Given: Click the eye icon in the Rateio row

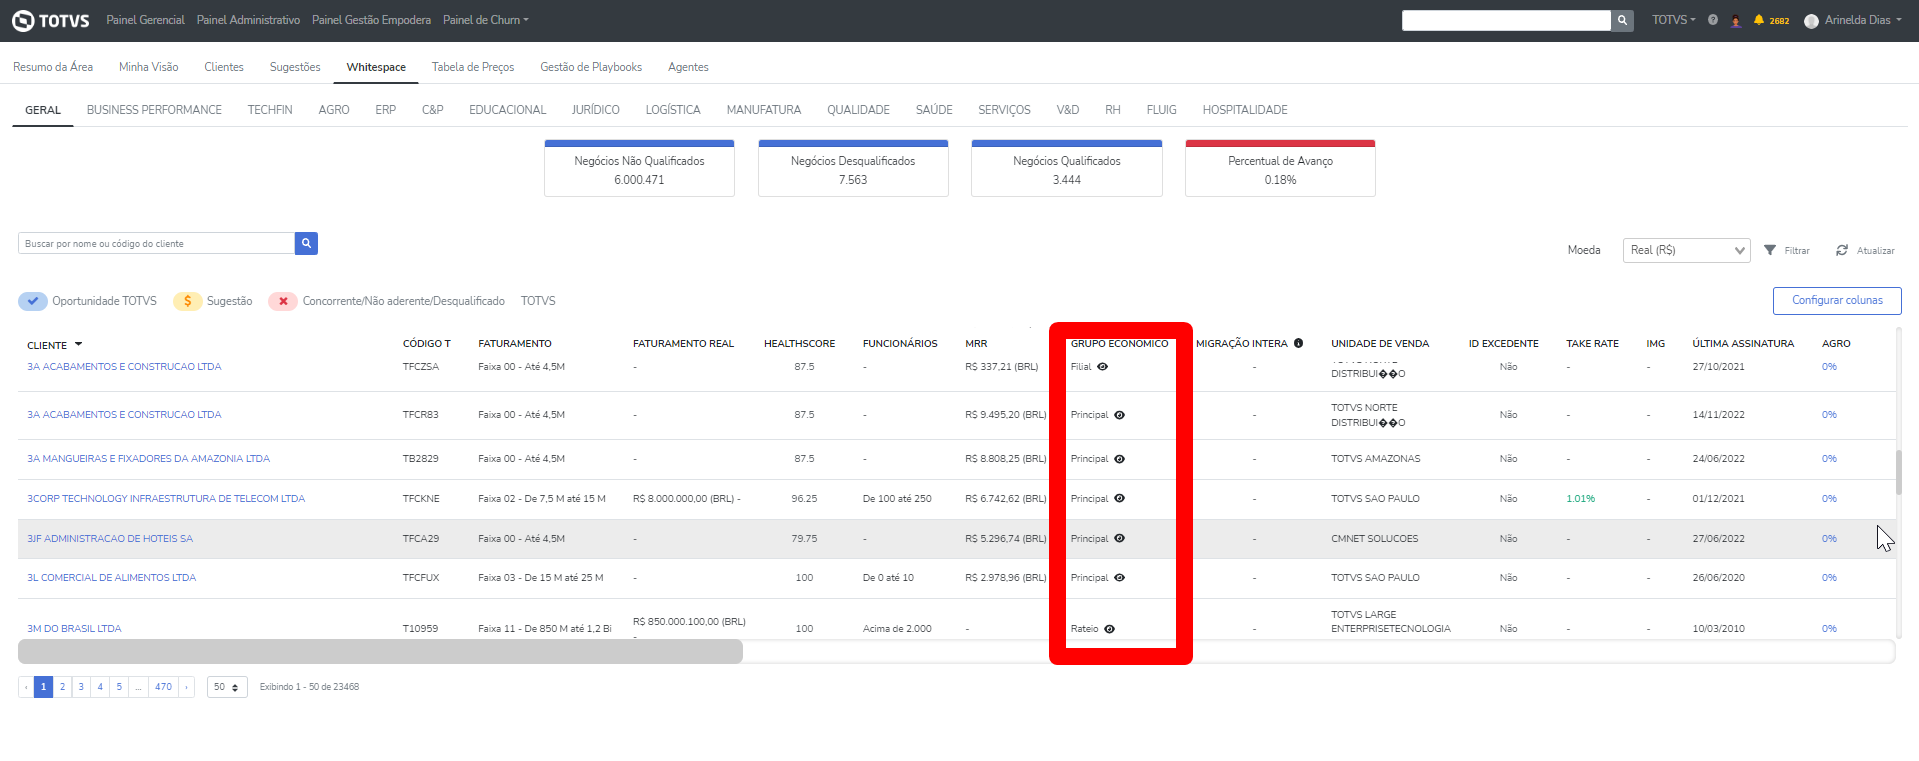Looking at the screenshot, I should [x=1110, y=629].
